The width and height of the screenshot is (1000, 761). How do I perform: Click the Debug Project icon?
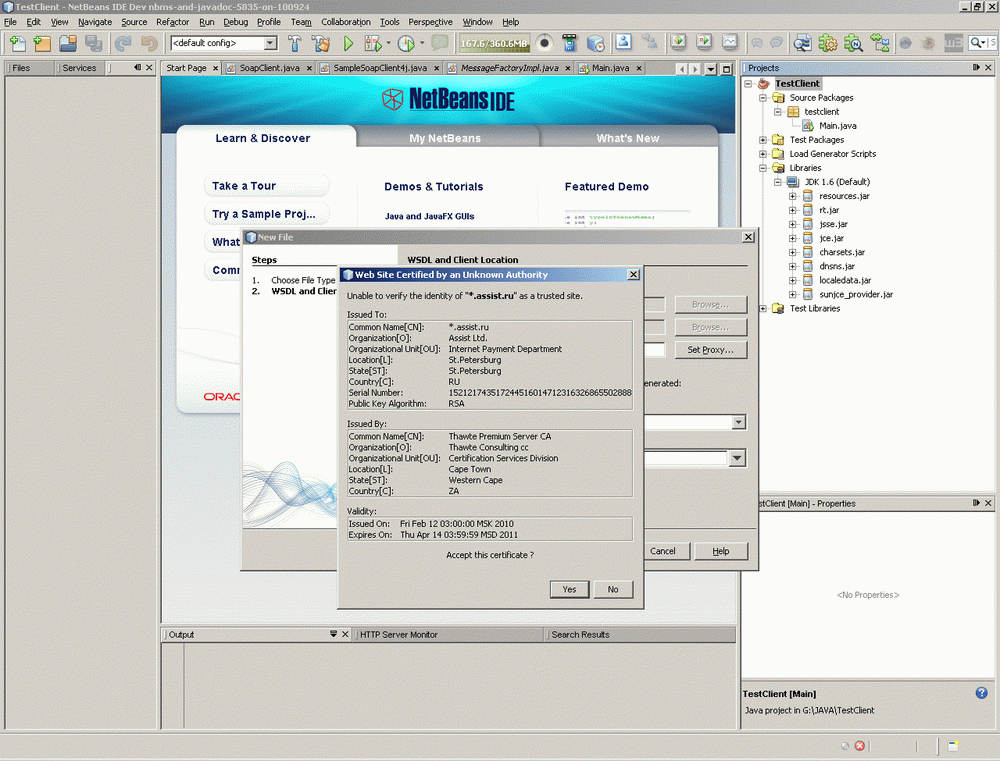coord(372,43)
